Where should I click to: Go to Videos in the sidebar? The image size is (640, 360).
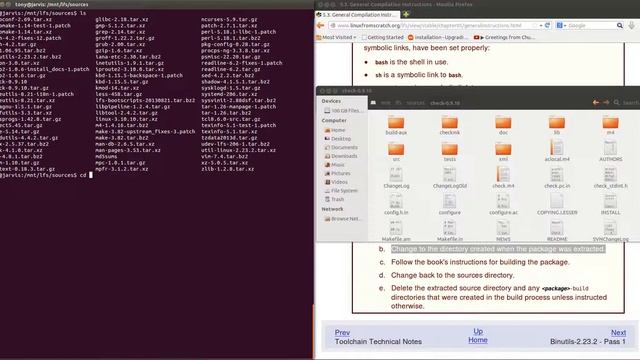pyautogui.click(x=336, y=182)
